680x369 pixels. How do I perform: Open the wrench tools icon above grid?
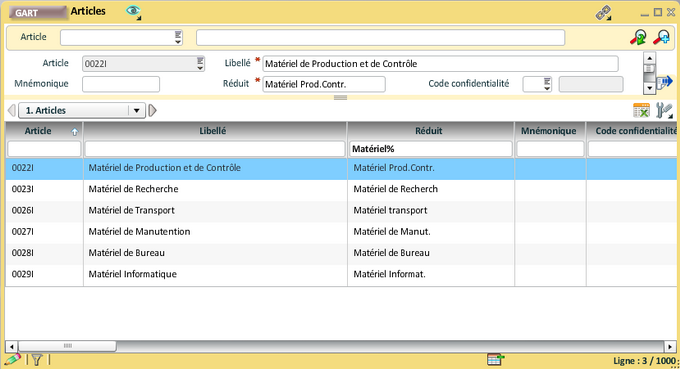pos(664,111)
